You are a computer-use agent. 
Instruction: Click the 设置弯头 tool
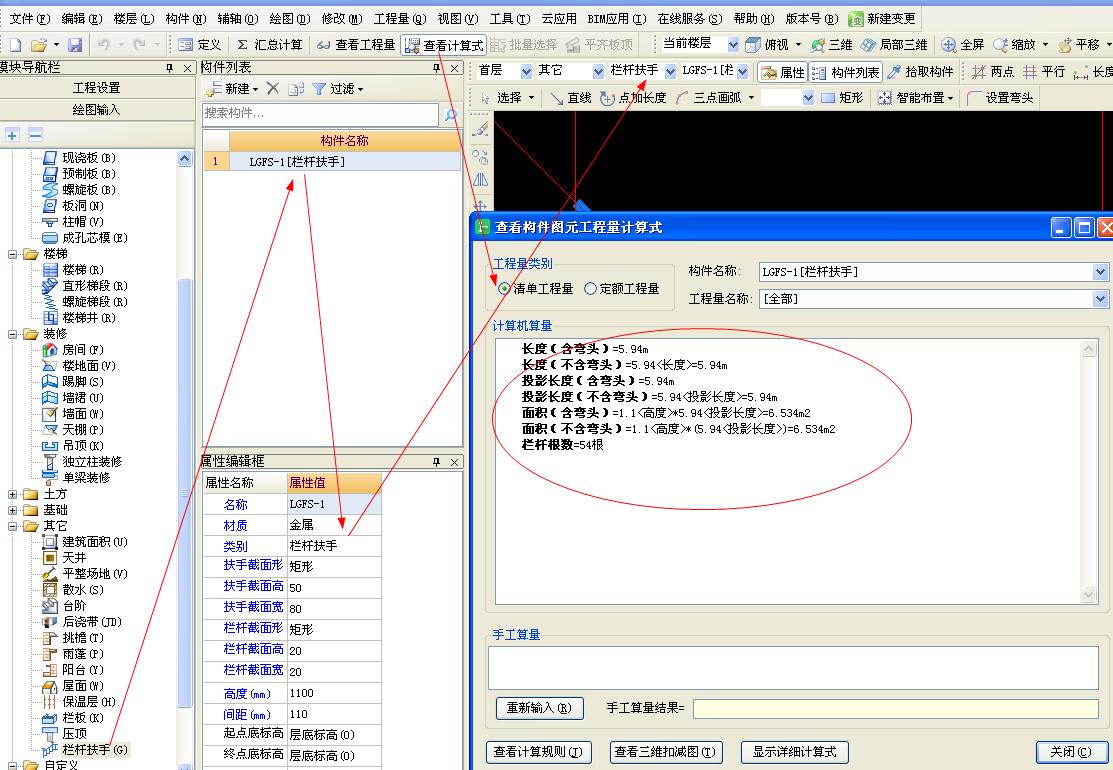[1001, 98]
